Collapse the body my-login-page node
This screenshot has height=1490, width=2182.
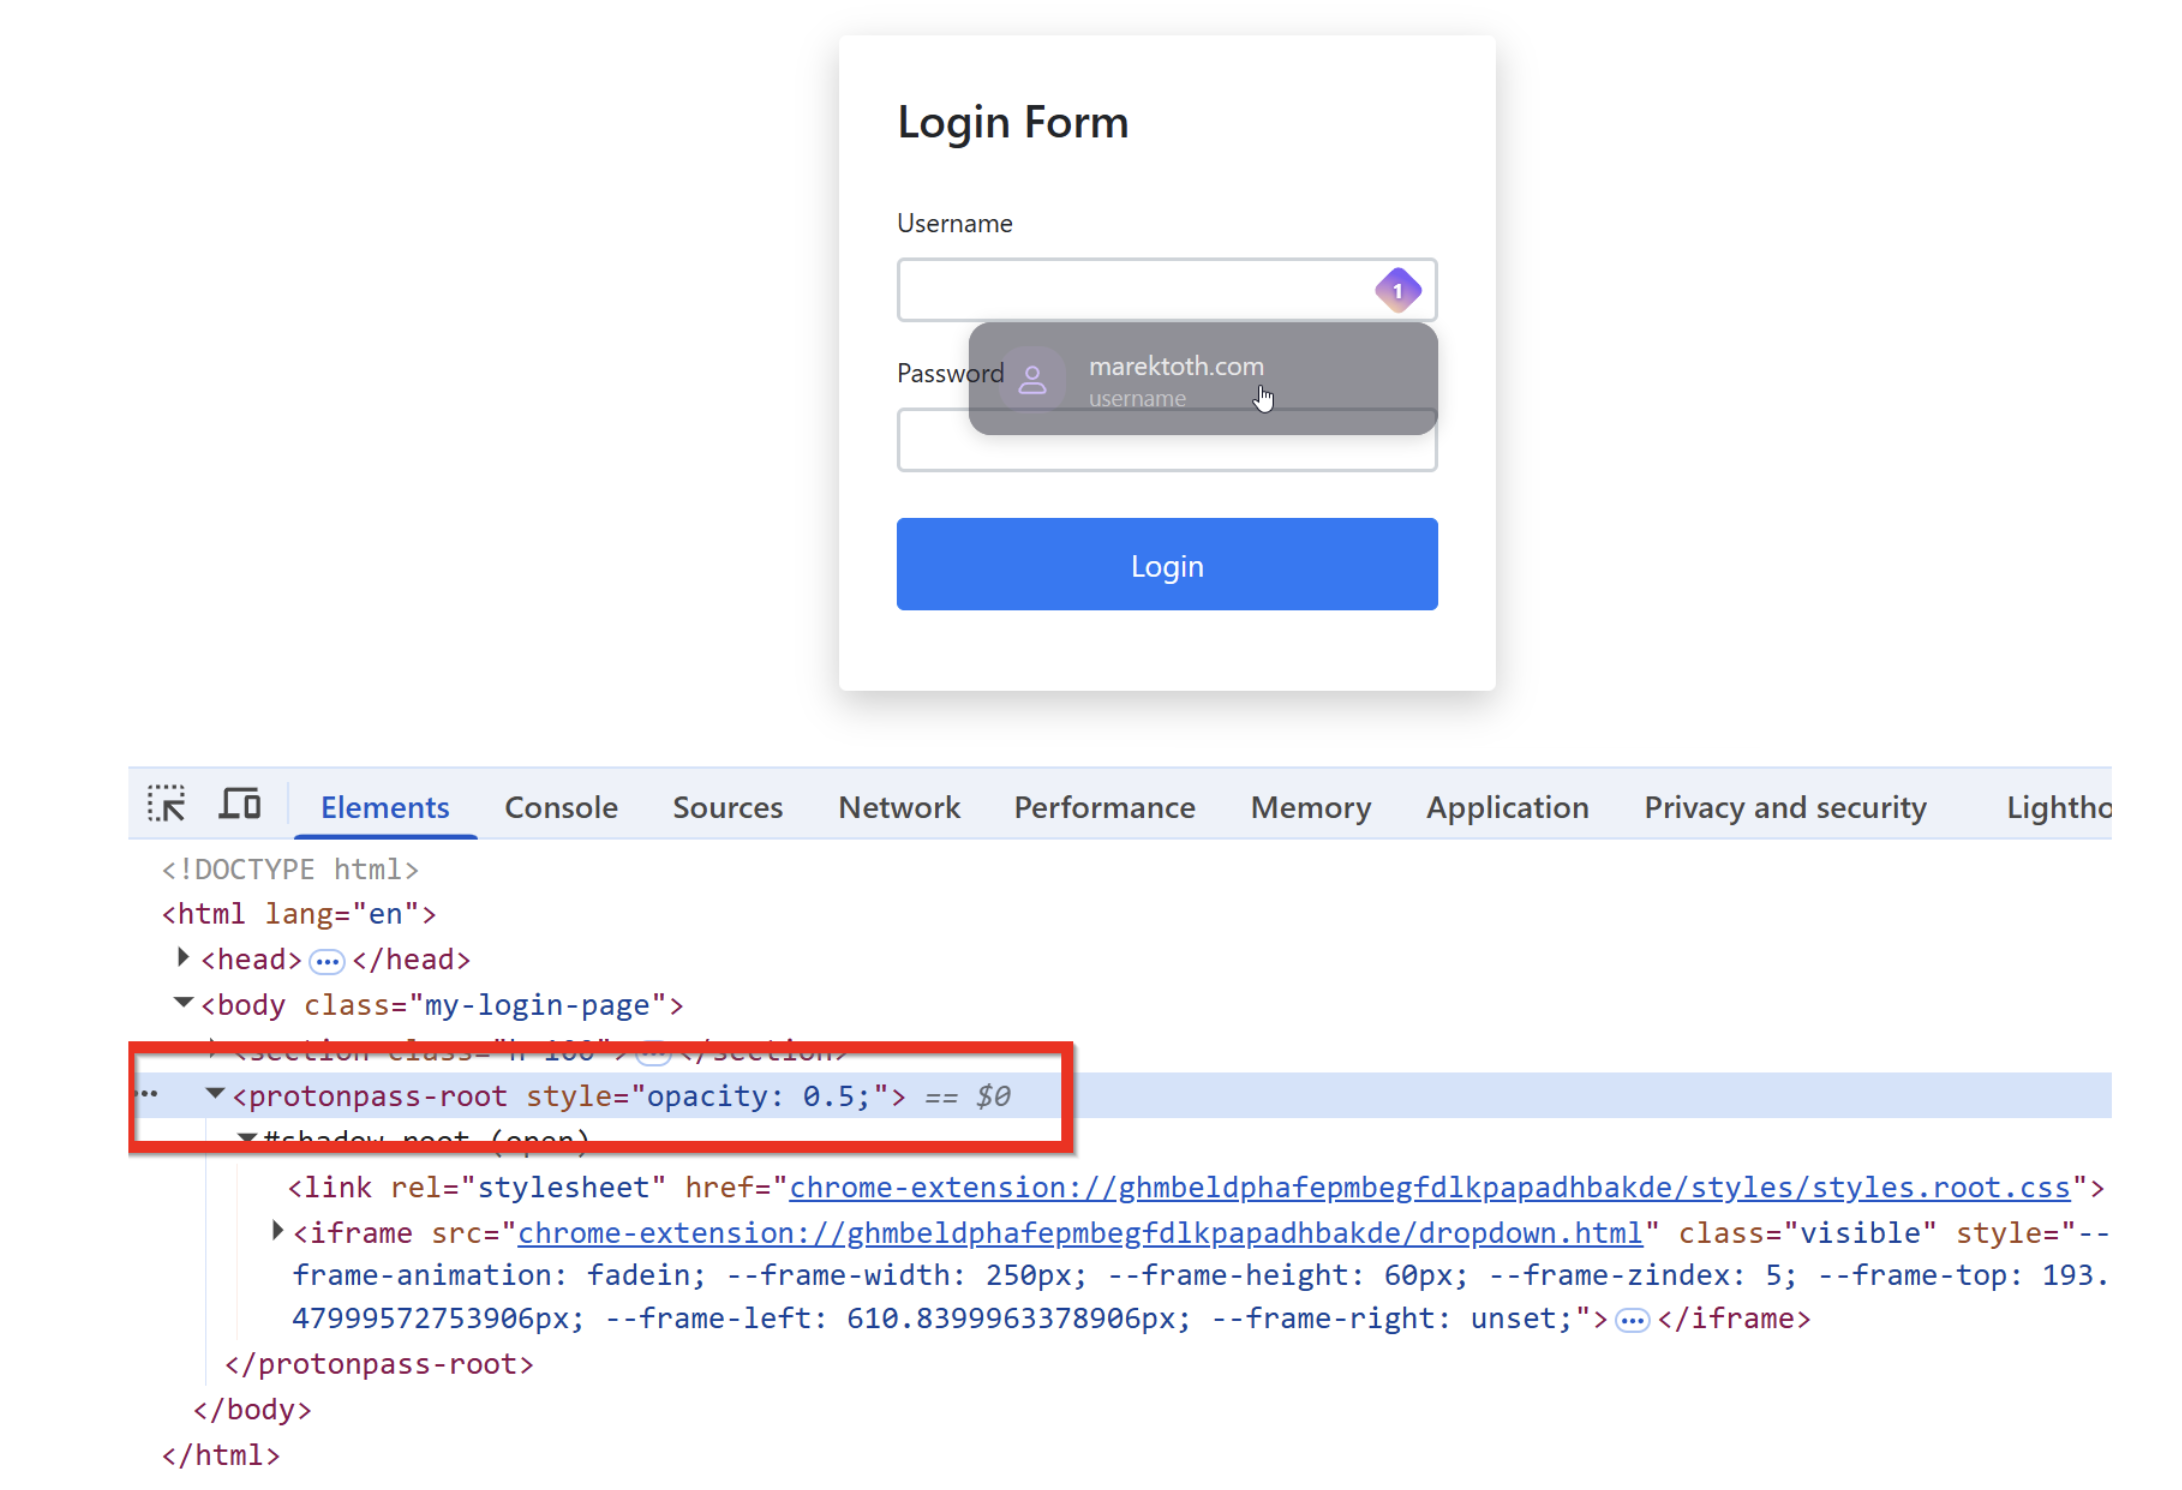pyautogui.click(x=183, y=1003)
